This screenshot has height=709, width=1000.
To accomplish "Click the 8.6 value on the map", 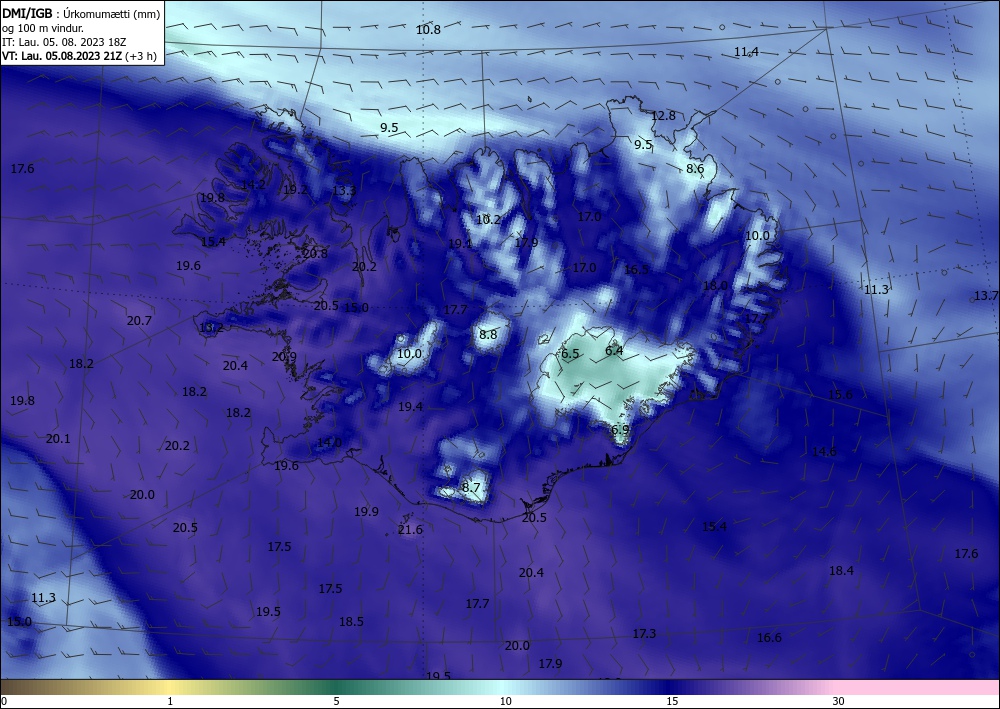I will pyautogui.click(x=695, y=168).
